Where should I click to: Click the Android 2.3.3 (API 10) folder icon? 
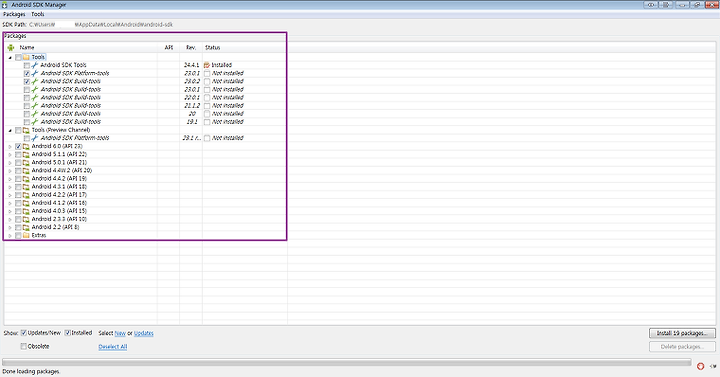tap(26, 219)
